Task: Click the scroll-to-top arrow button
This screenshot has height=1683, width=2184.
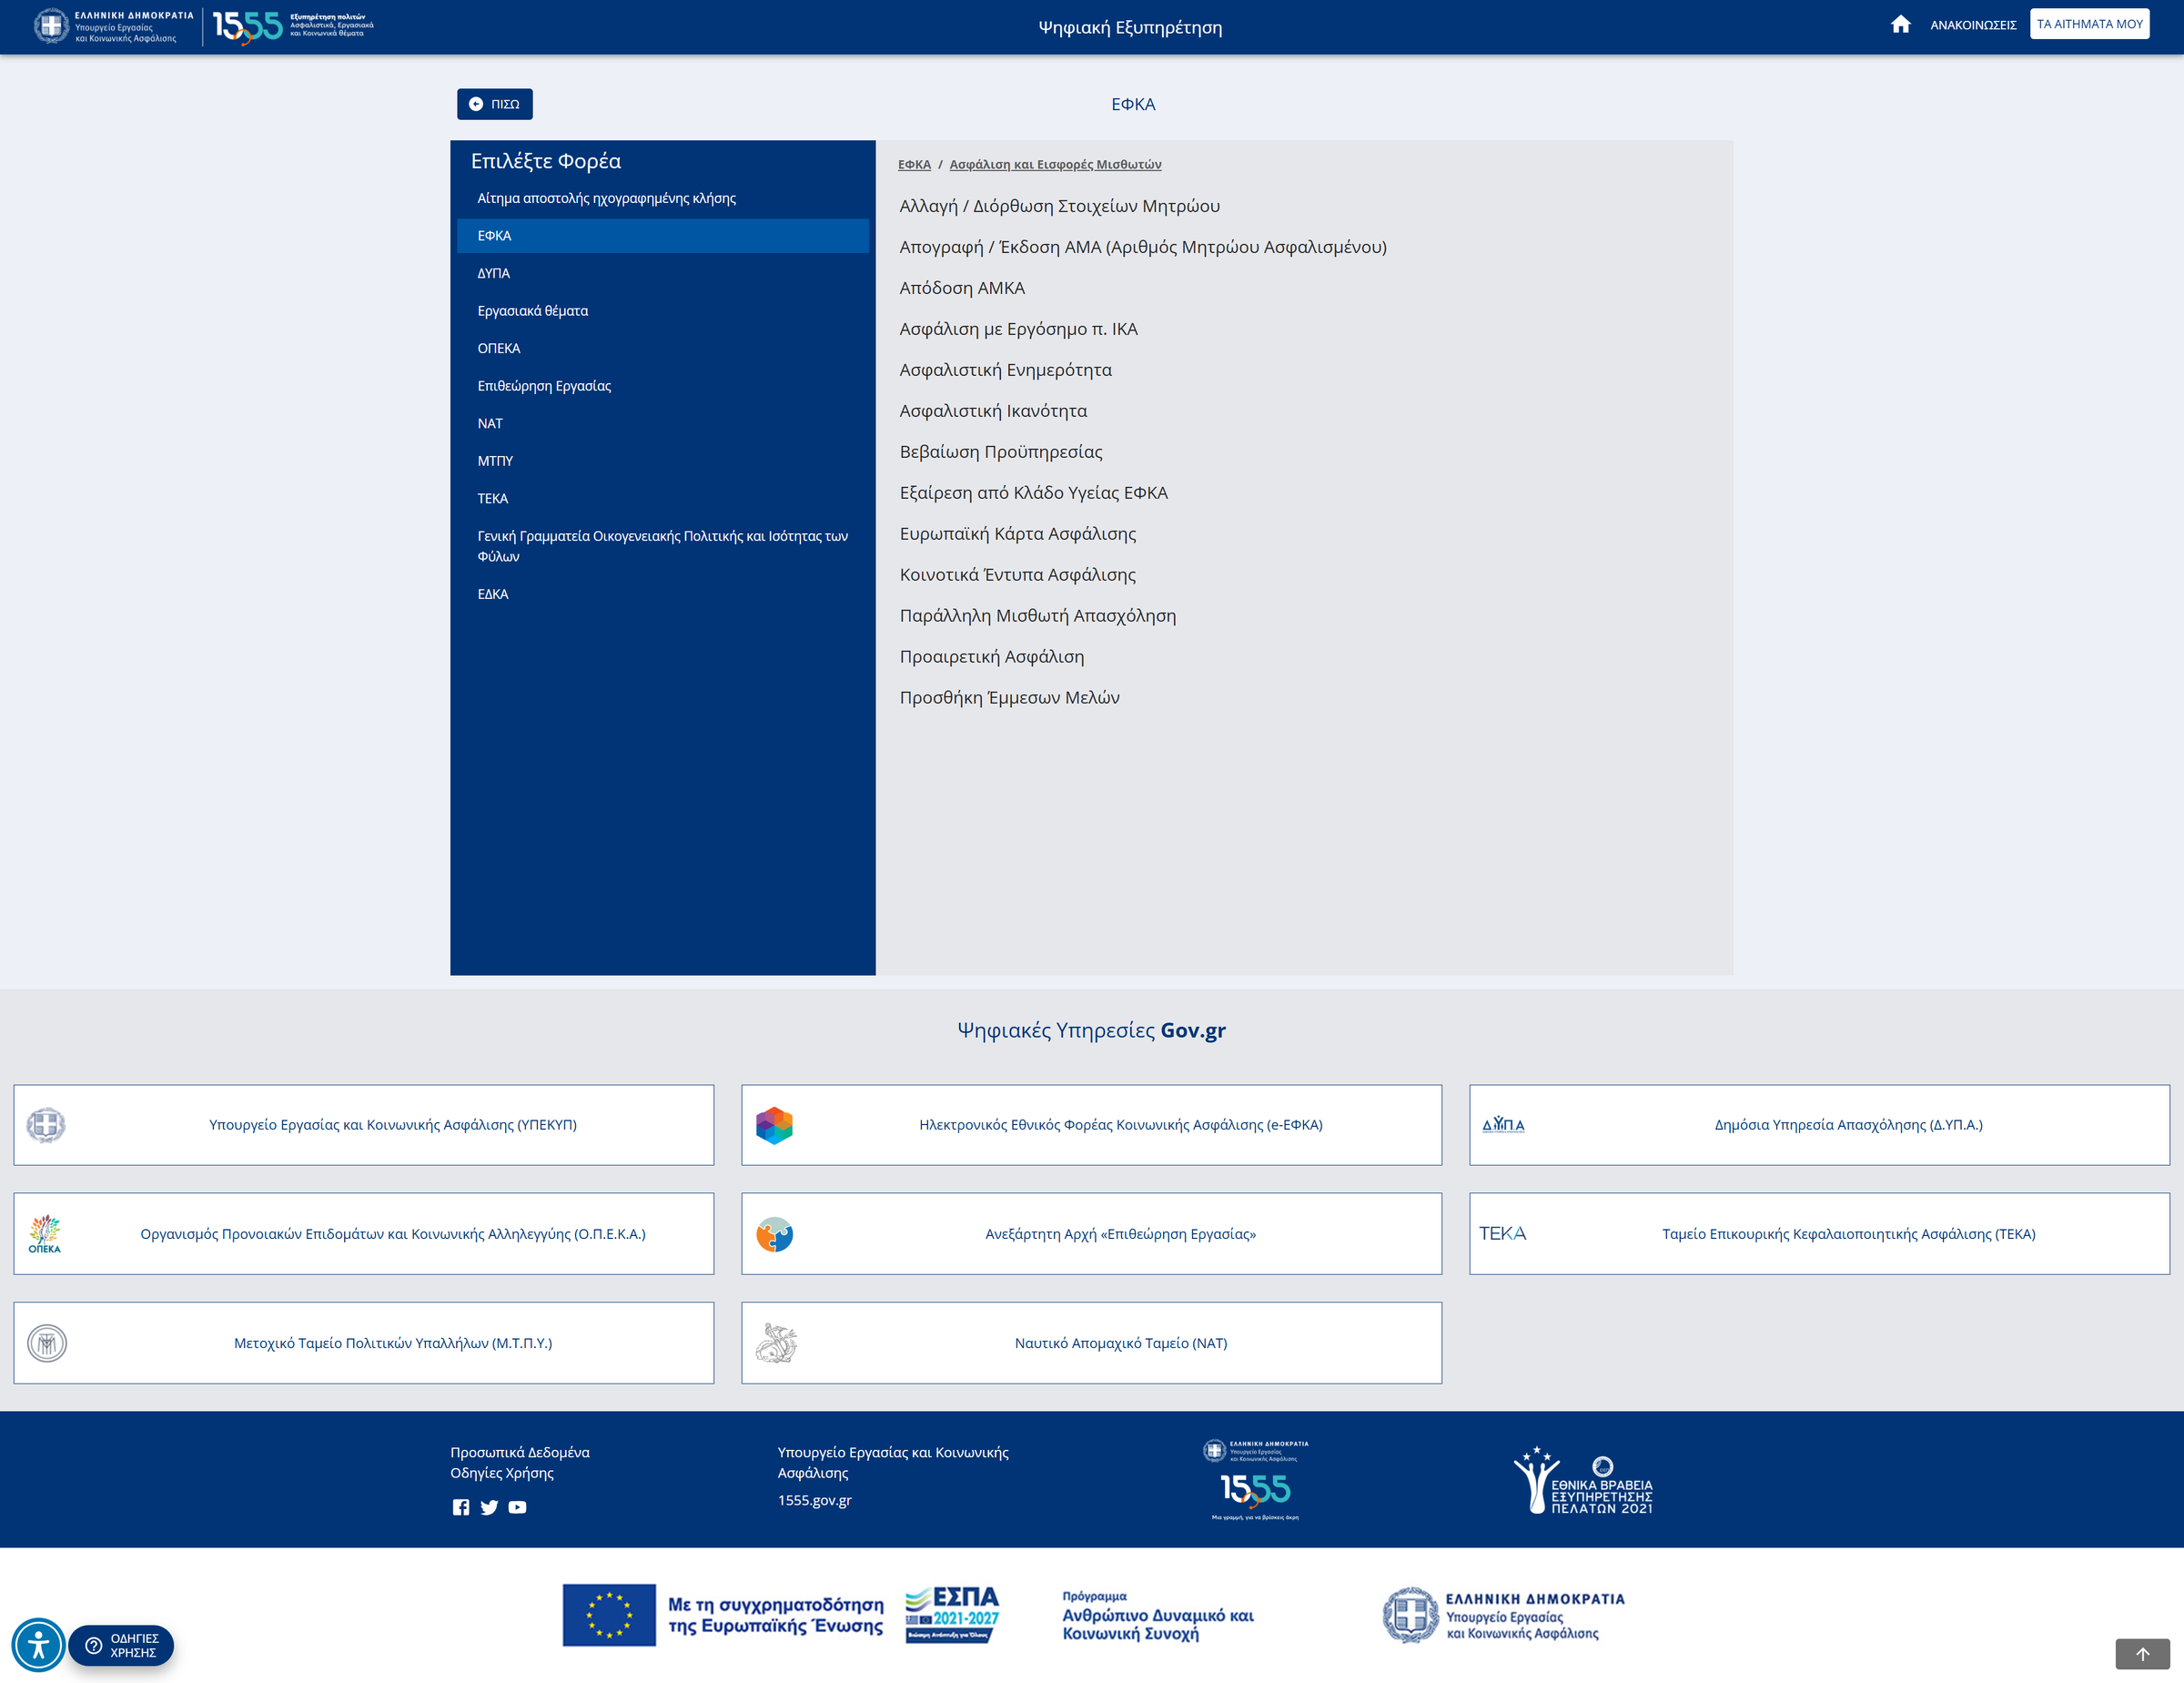Action: pos(2142,1653)
